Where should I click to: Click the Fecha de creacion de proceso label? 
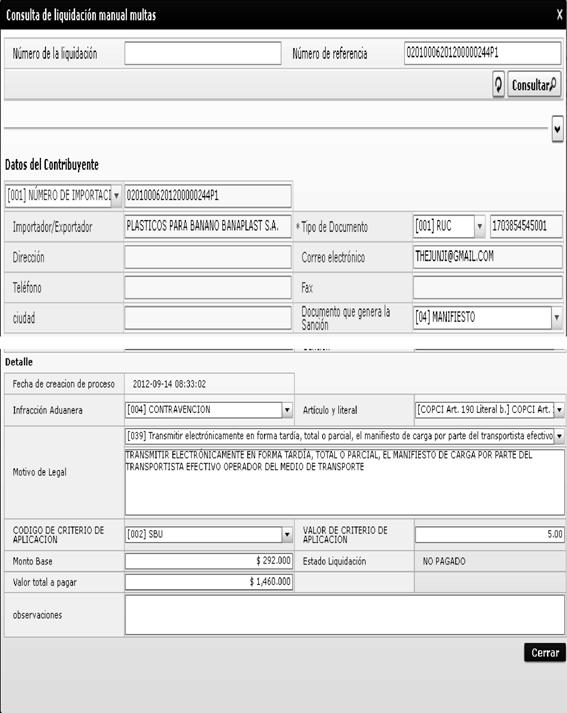(63, 385)
